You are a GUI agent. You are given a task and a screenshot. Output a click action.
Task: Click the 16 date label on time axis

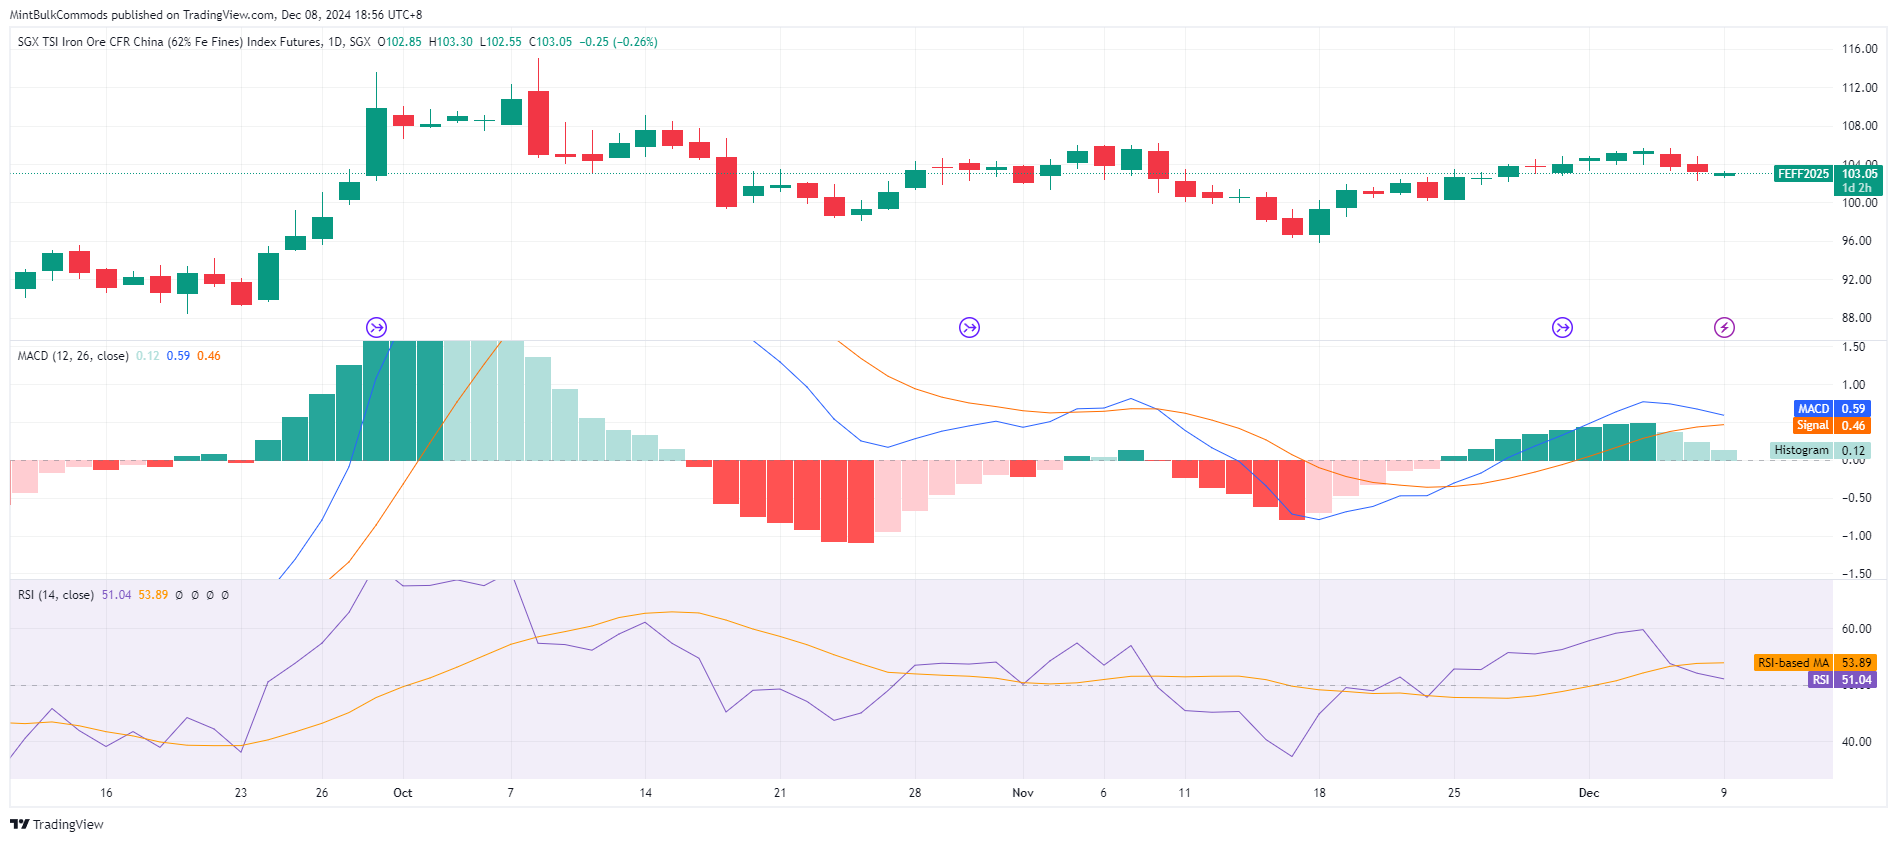(106, 793)
